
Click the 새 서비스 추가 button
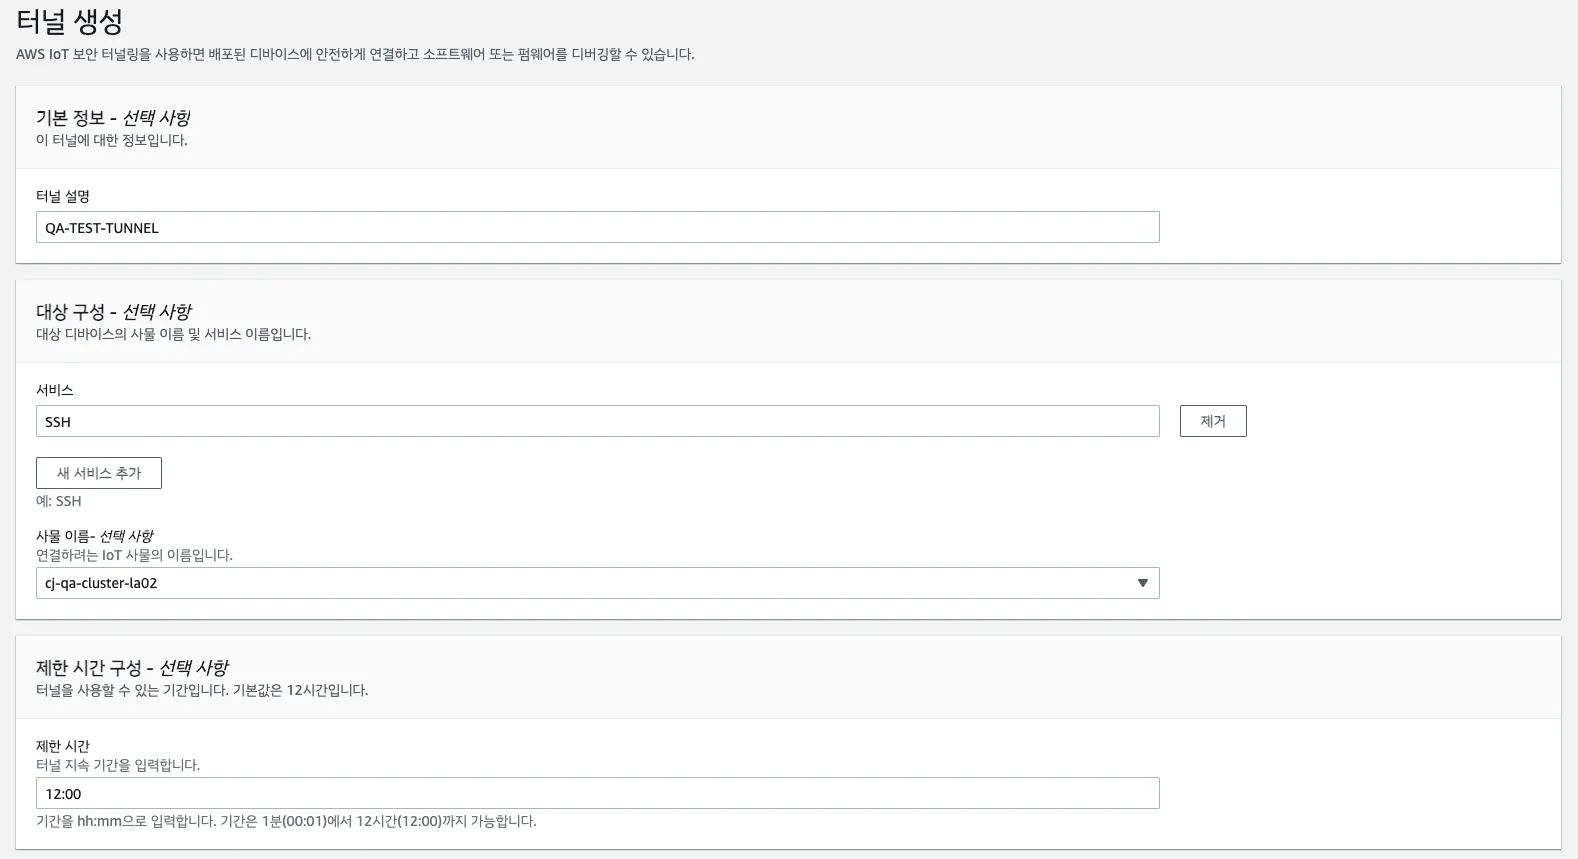[x=99, y=473]
